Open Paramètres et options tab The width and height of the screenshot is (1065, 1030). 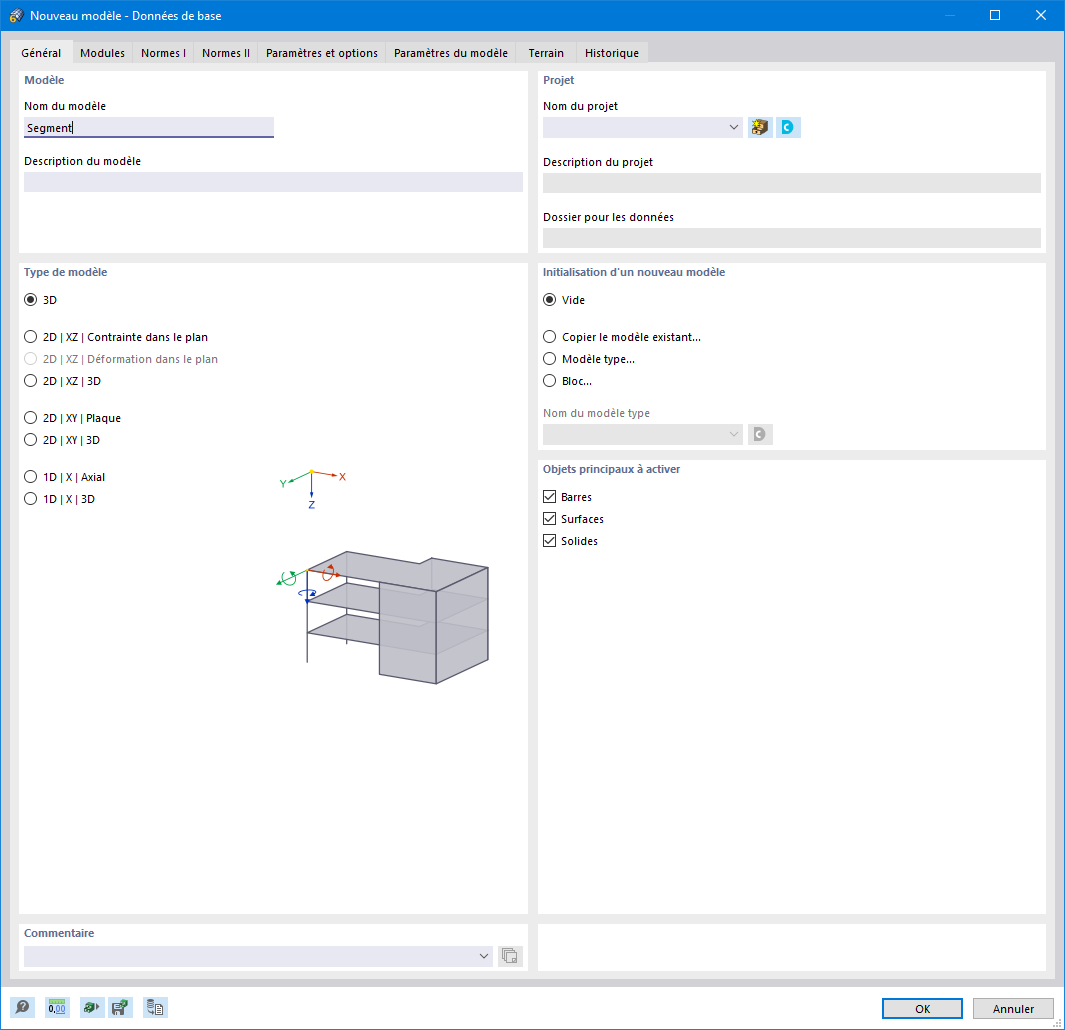[x=321, y=53]
